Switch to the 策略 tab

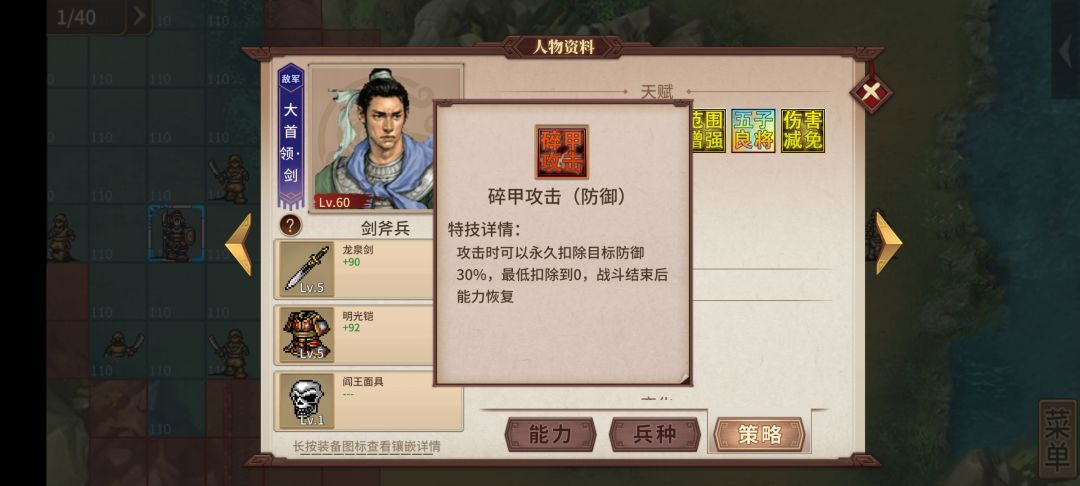[759, 434]
